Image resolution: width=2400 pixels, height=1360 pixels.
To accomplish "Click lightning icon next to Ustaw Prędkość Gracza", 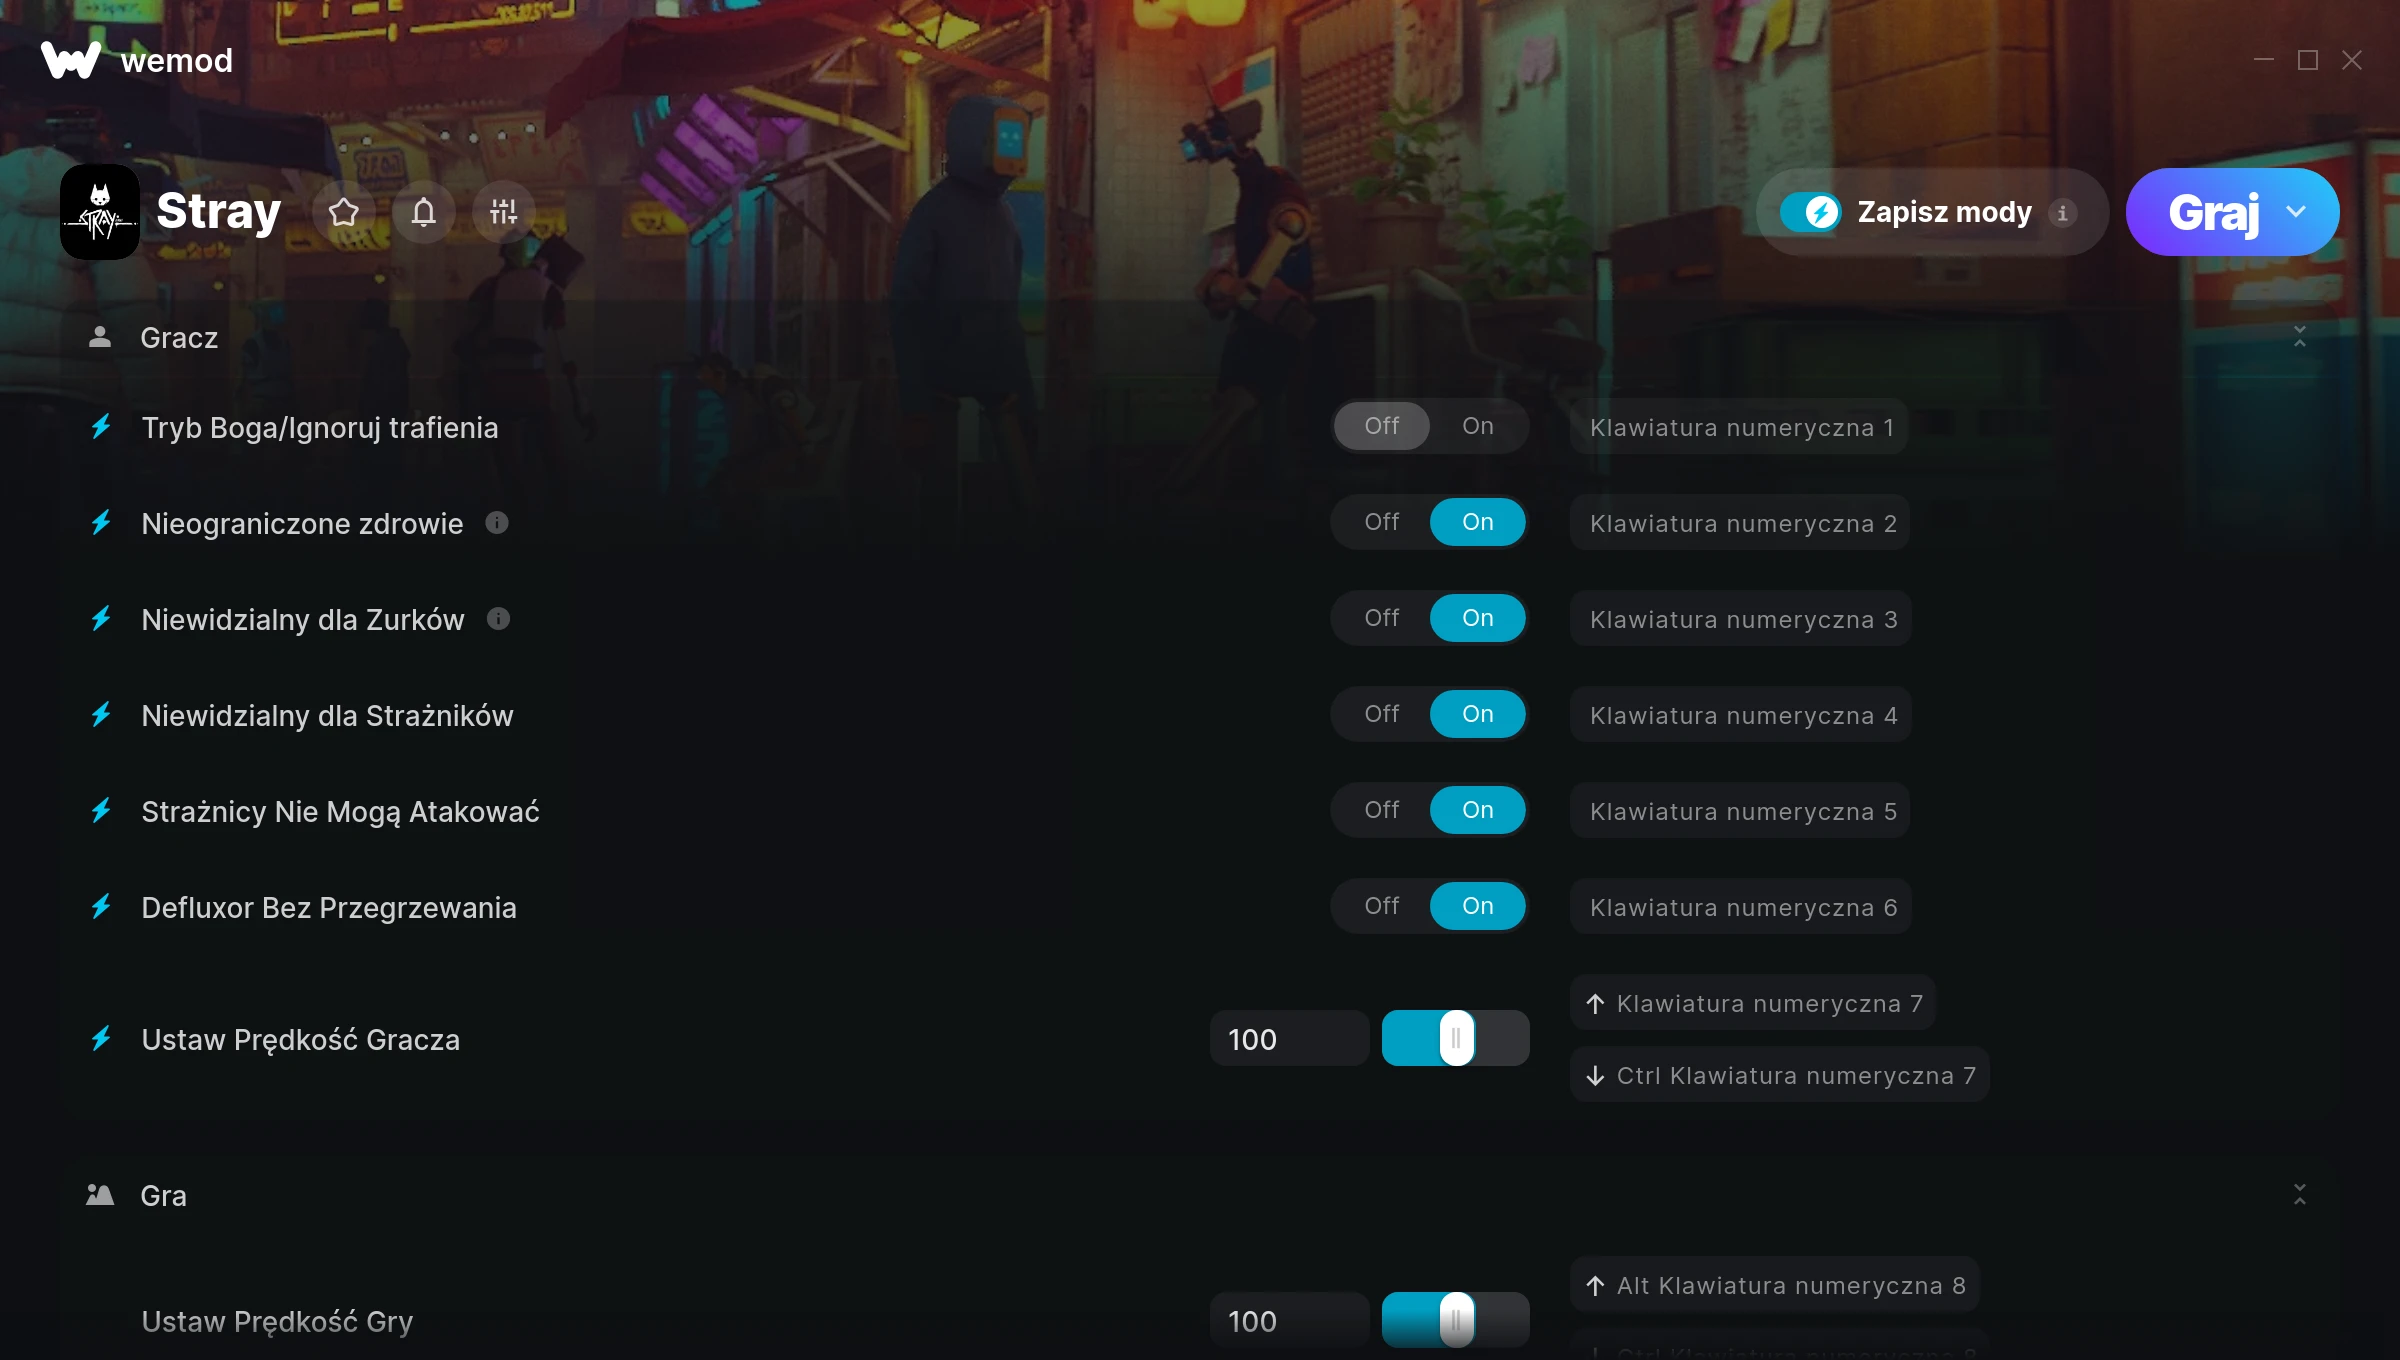I will pyautogui.click(x=101, y=1039).
